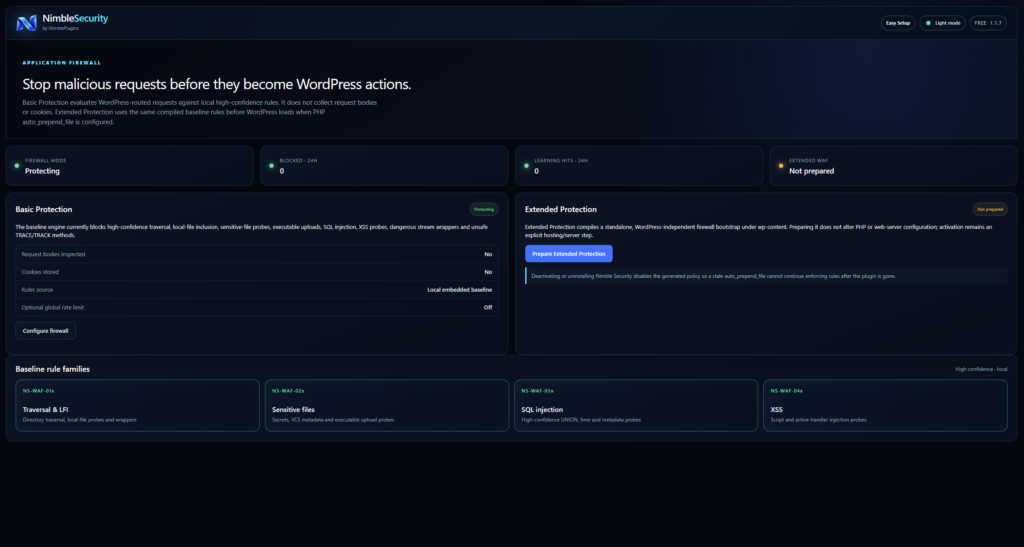The width and height of the screenshot is (1024, 547).
Task: Click the NS-WAF-01x rule code
Action: point(39,391)
